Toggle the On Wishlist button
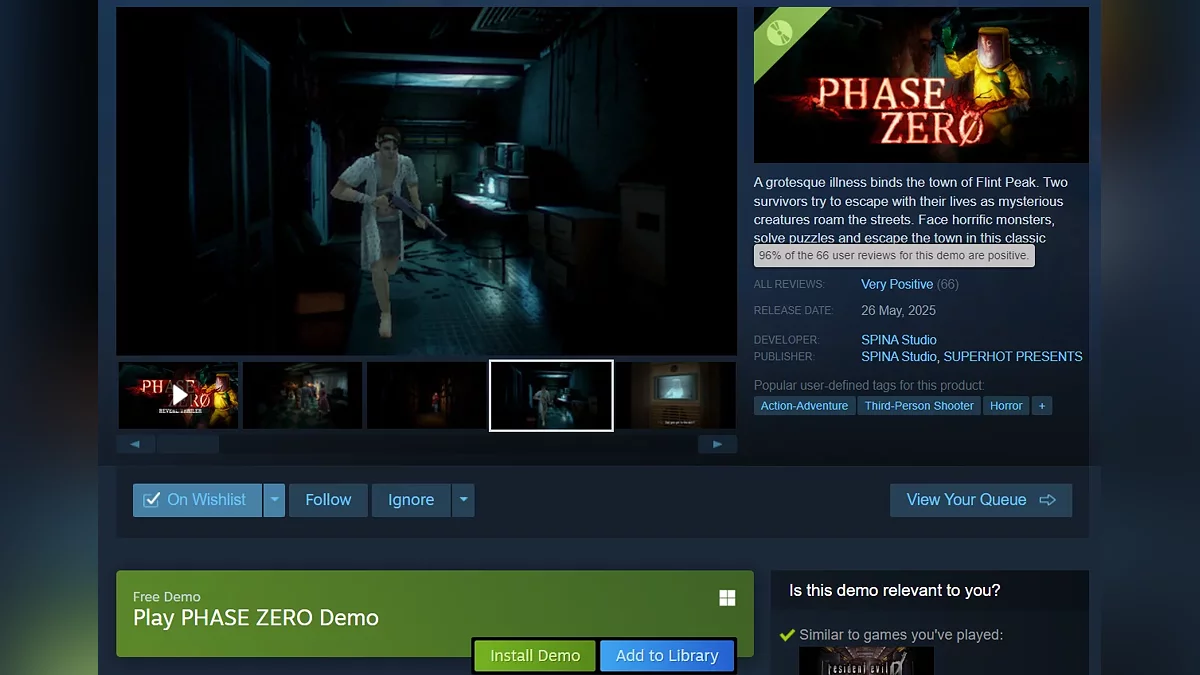 click(x=197, y=500)
